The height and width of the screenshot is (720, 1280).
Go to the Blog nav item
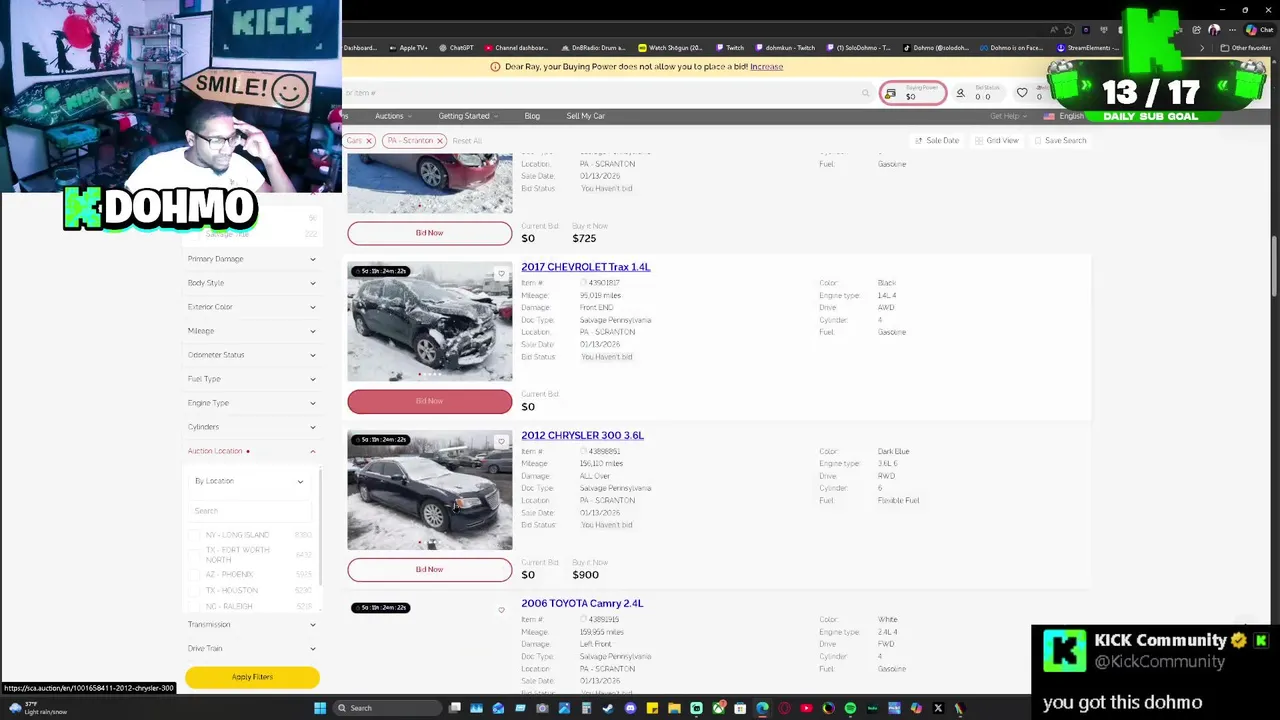pyautogui.click(x=532, y=116)
